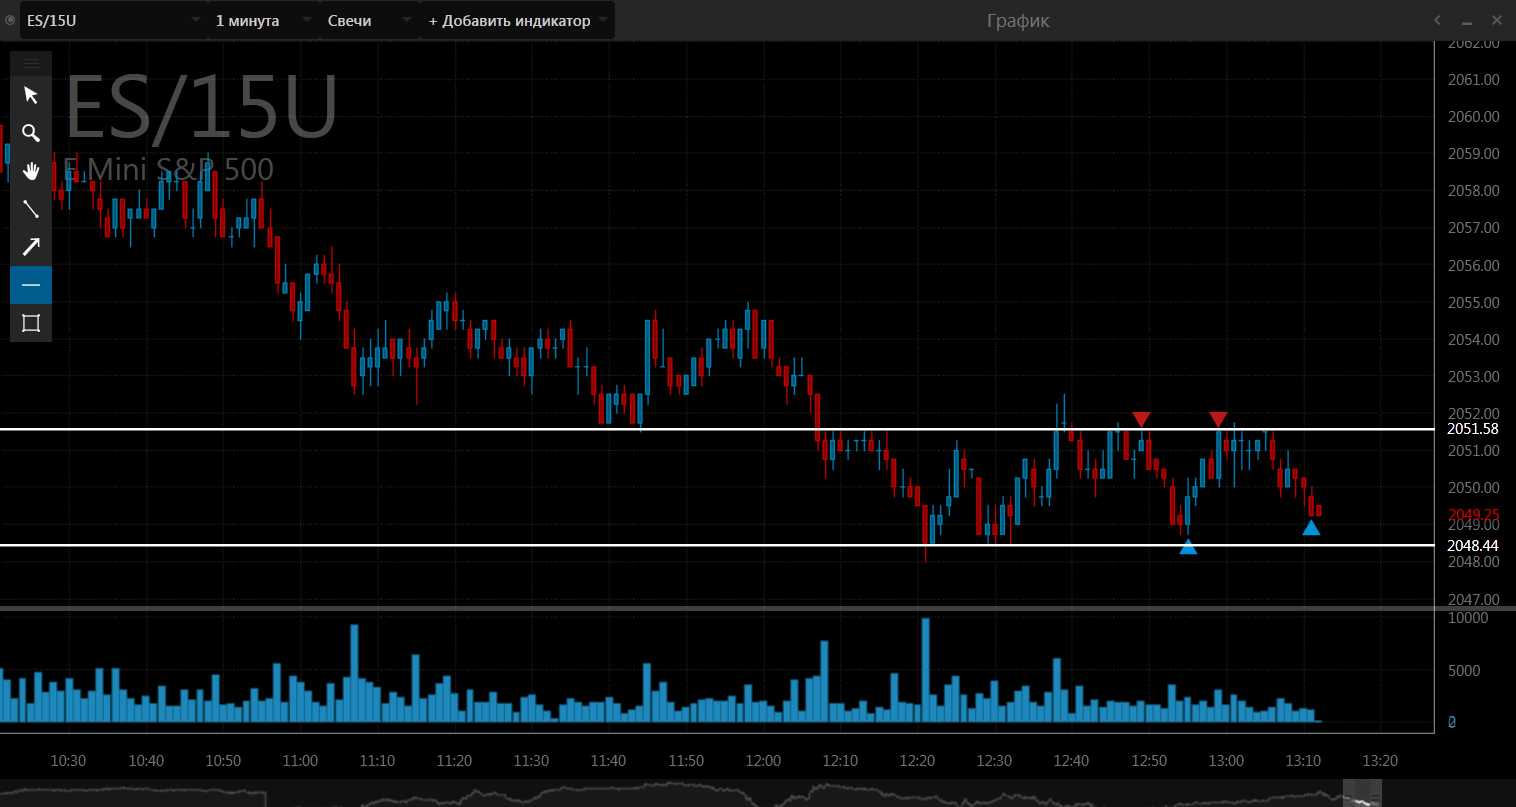Select the magnifier zoom tool
The height and width of the screenshot is (807, 1516).
coord(31,133)
